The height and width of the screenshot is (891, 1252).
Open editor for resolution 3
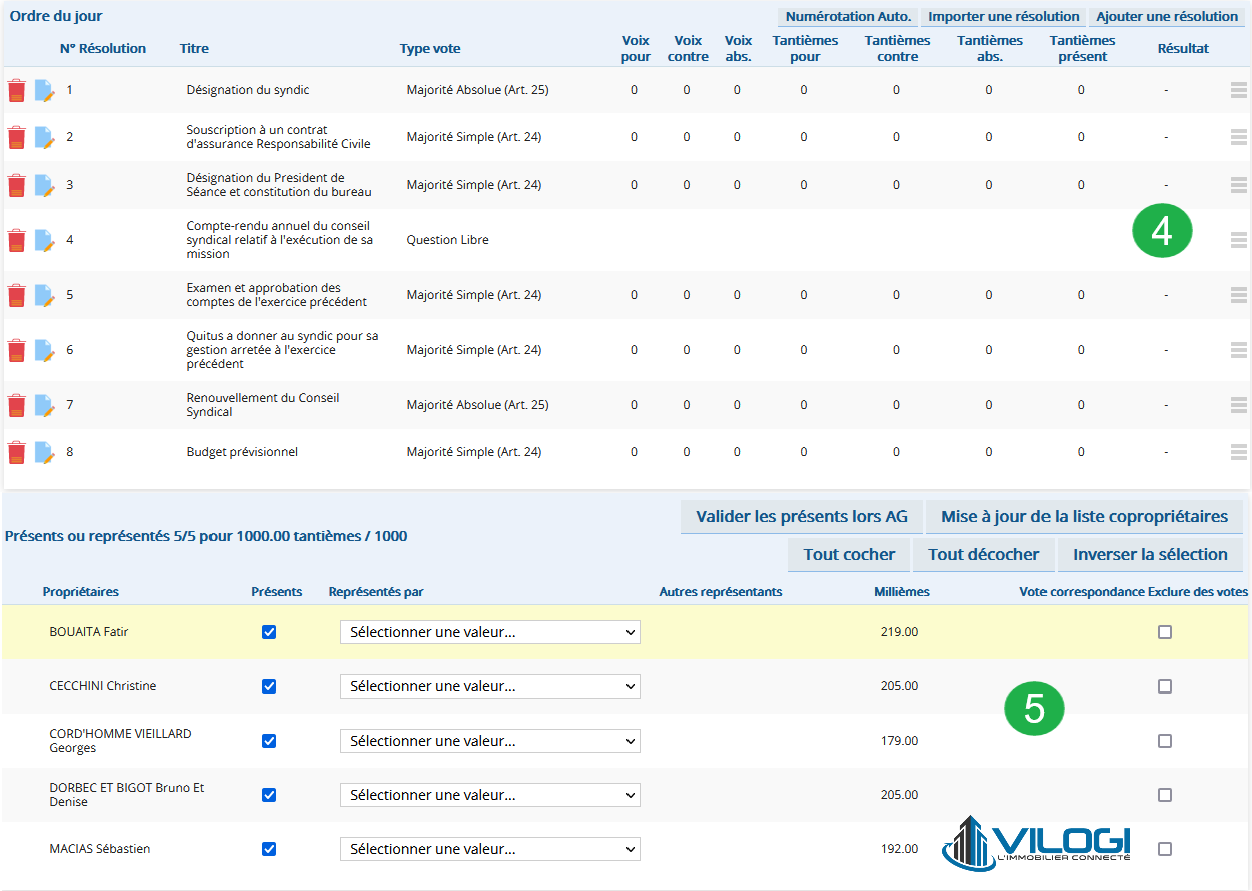[x=44, y=185]
